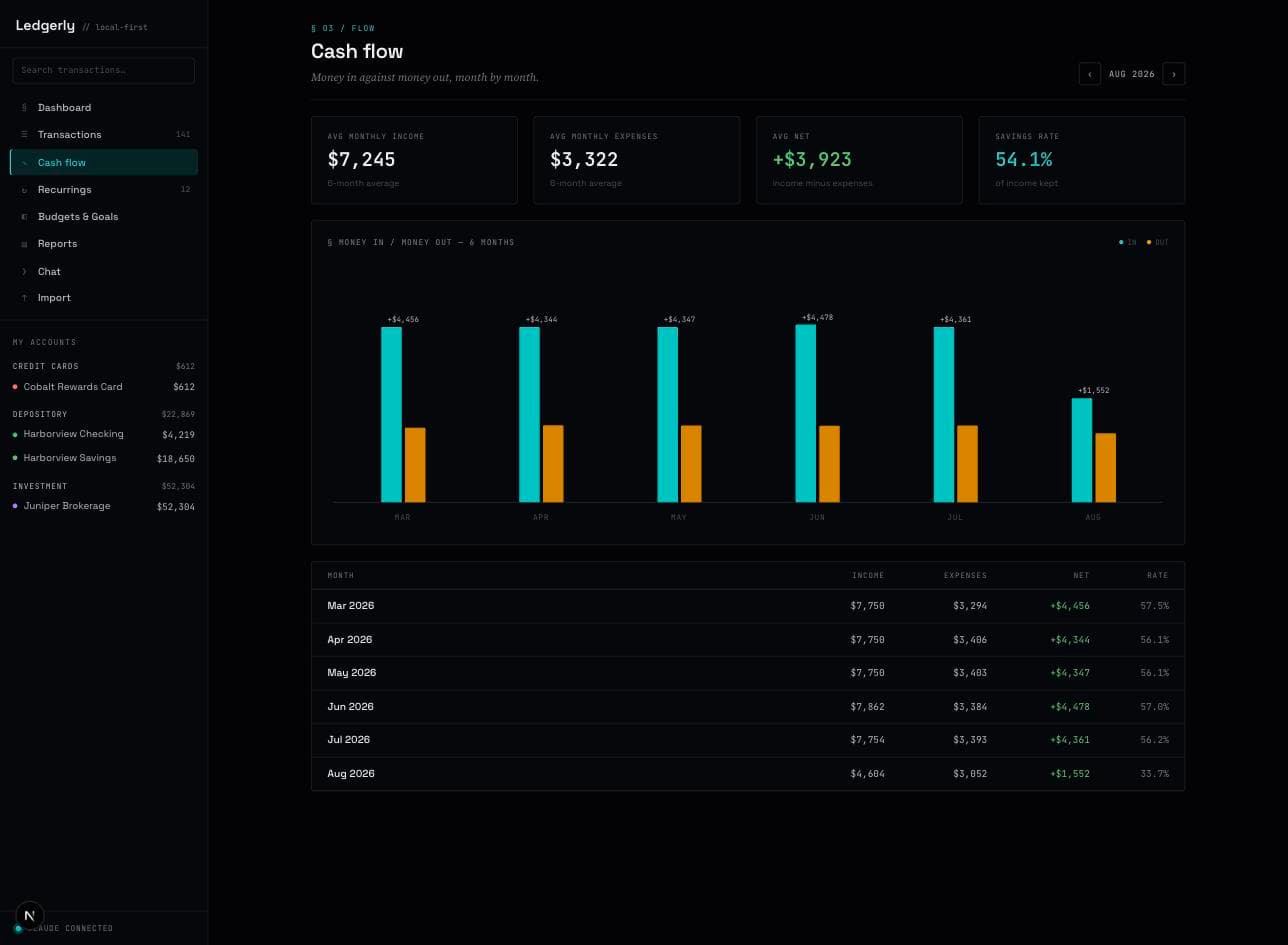Click the OUT legend orange dot

1149,242
